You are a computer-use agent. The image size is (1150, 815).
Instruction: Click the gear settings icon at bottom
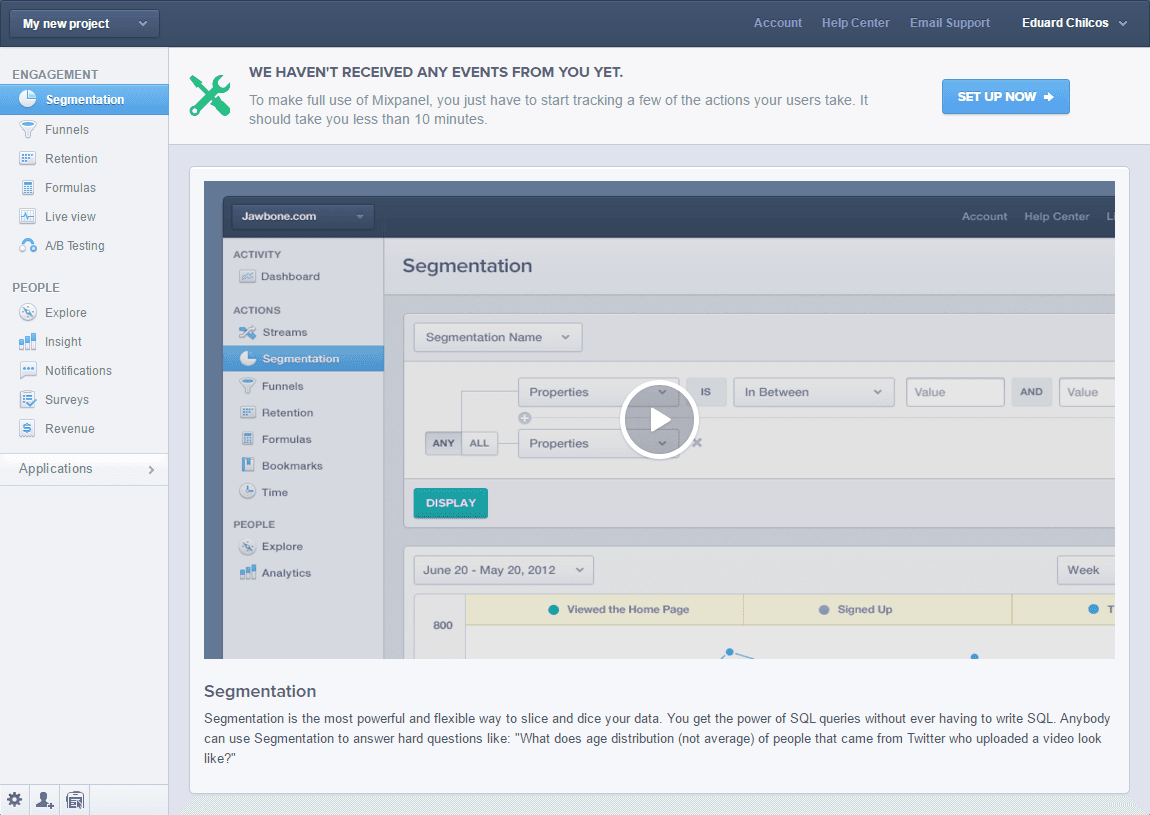point(14,799)
